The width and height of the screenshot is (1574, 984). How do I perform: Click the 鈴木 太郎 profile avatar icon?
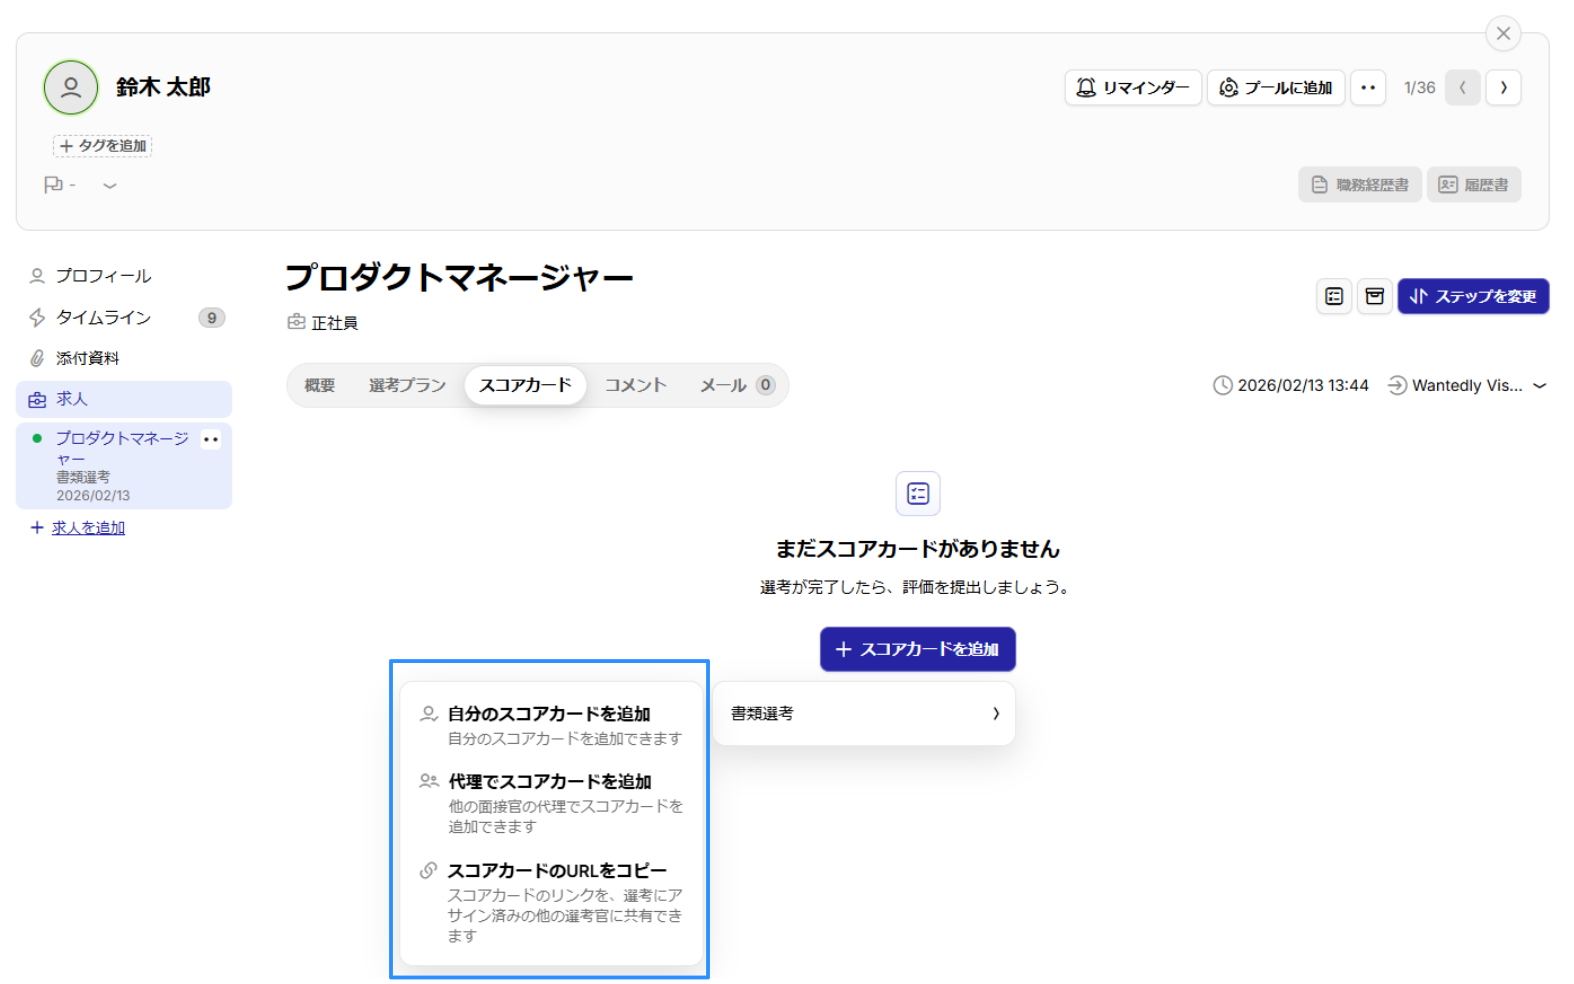pos(70,88)
